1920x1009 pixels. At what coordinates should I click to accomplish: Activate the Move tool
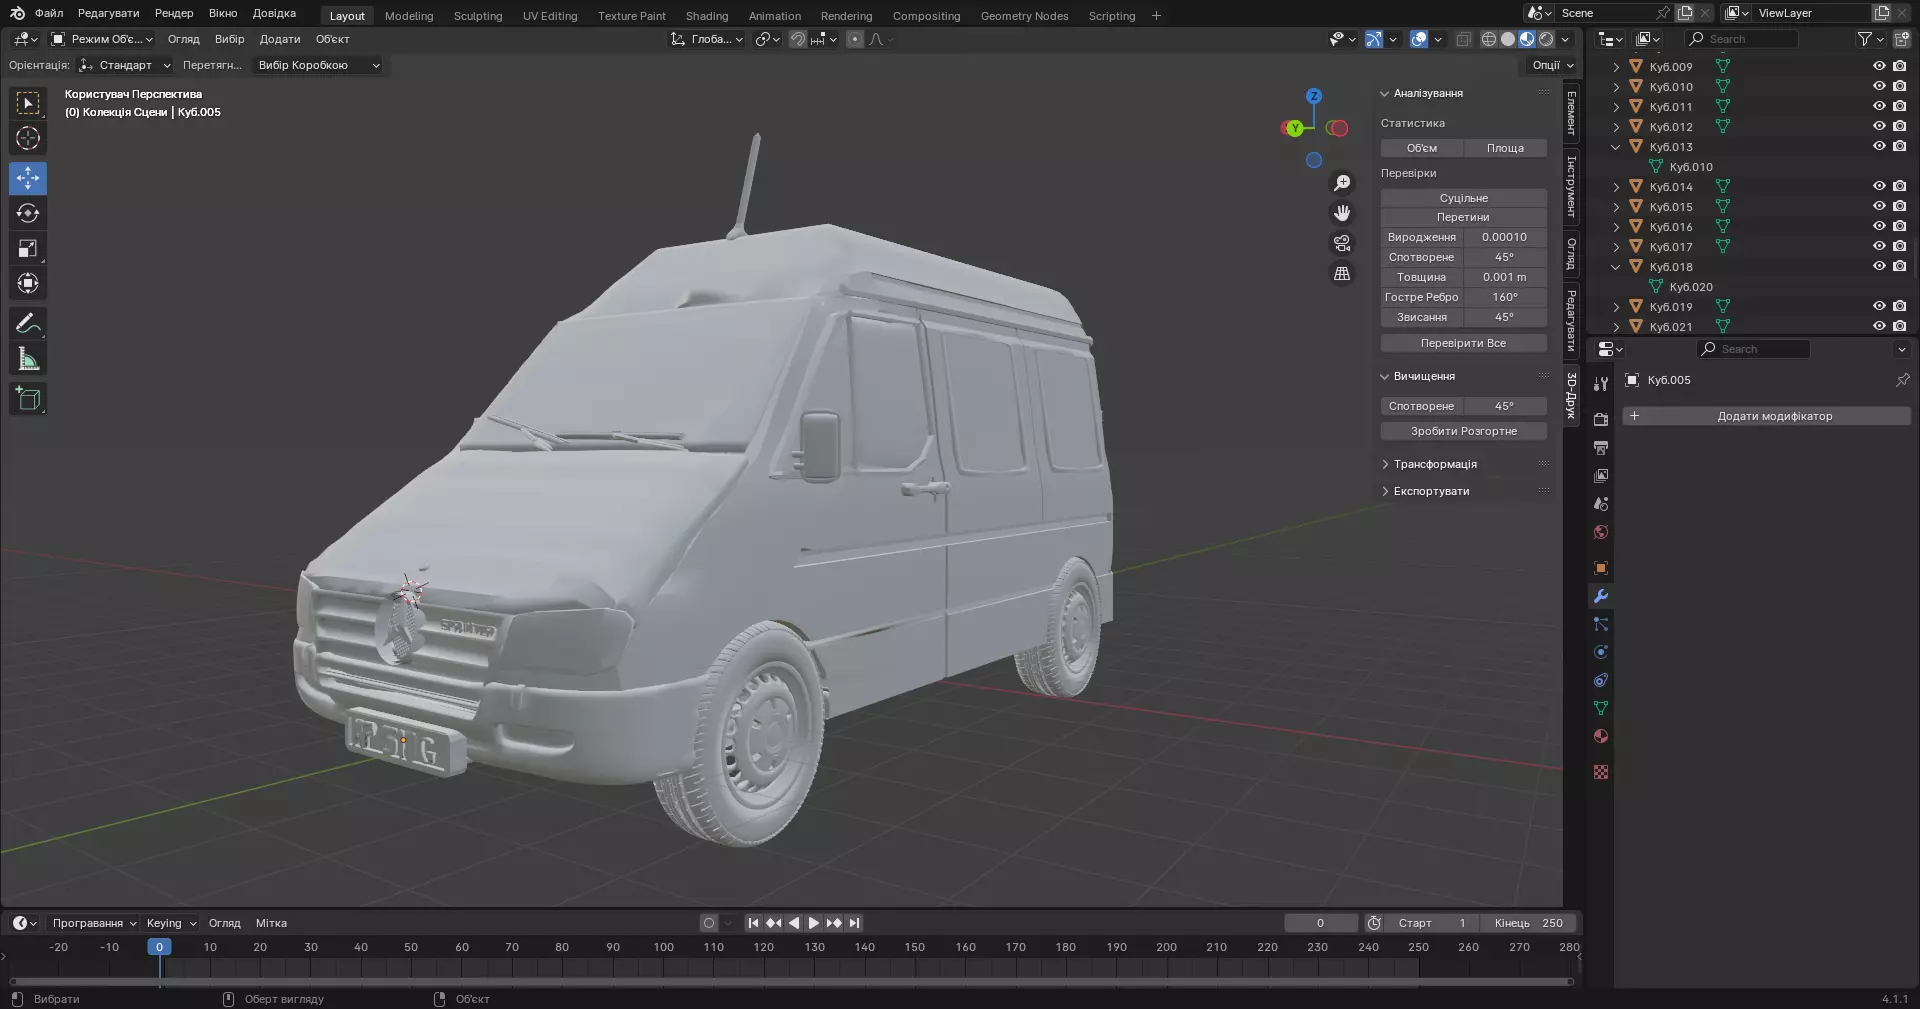[x=28, y=179]
